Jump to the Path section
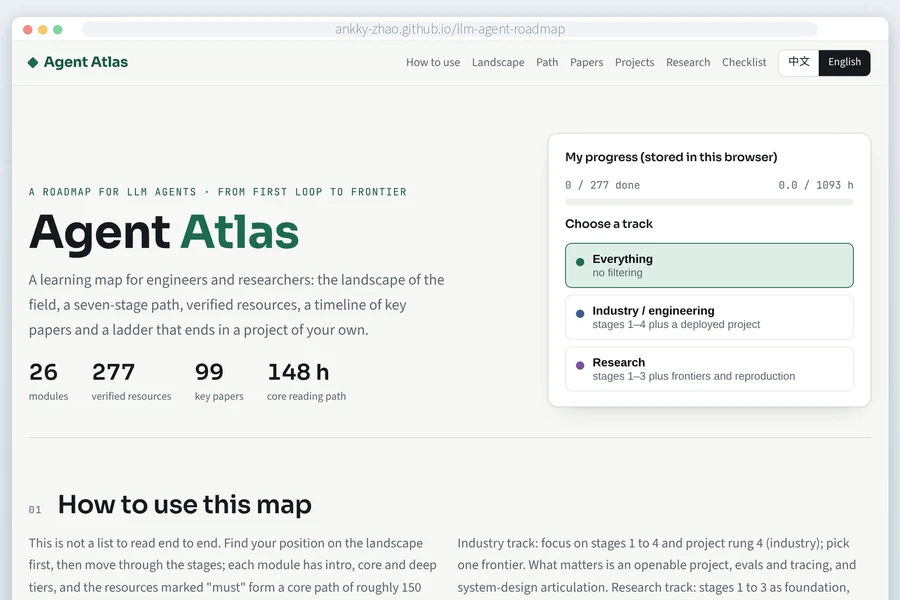The width and height of the screenshot is (900, 600). tap(547, 62)
